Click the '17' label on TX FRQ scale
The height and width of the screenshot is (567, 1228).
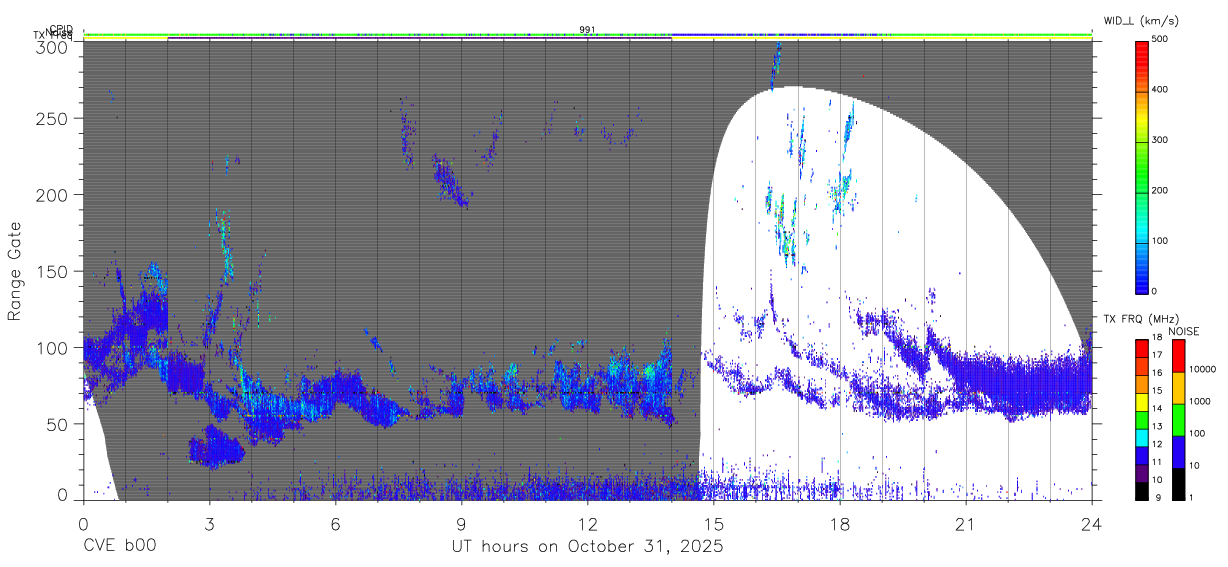click(1157, 355)
